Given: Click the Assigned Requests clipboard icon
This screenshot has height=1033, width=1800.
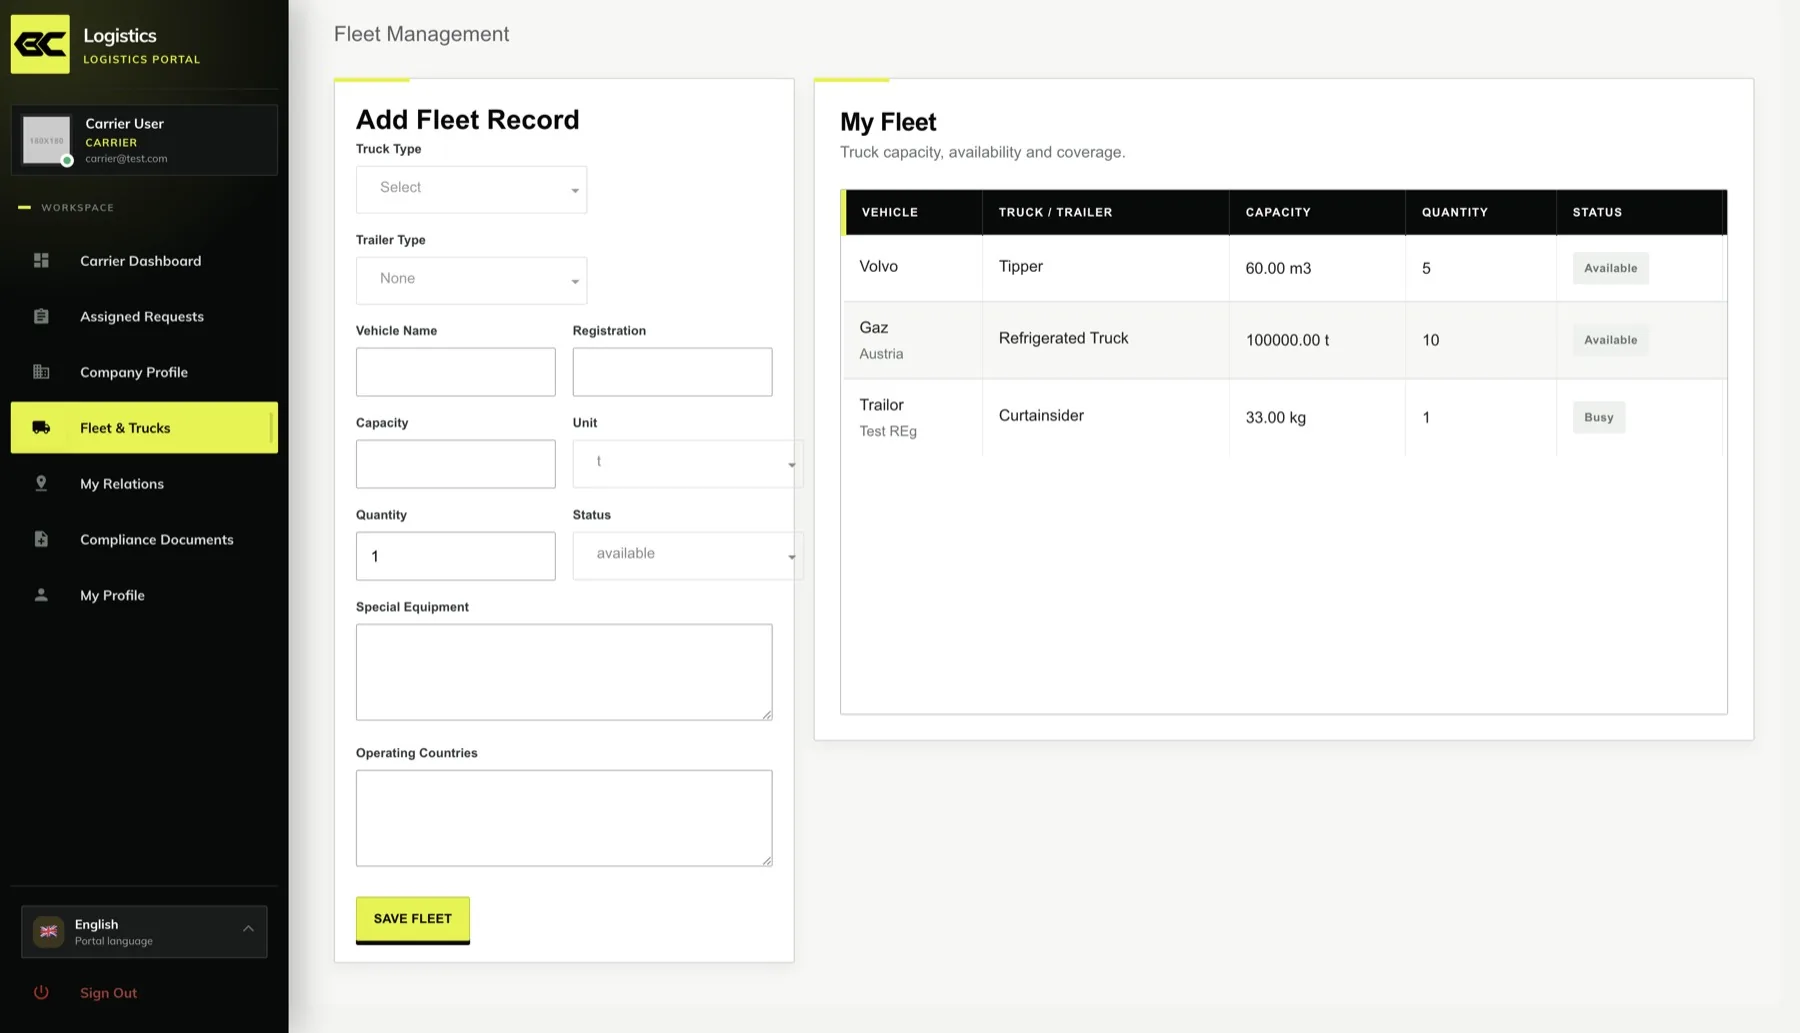Looking at the screenshot, I should [x=41, y=316].
